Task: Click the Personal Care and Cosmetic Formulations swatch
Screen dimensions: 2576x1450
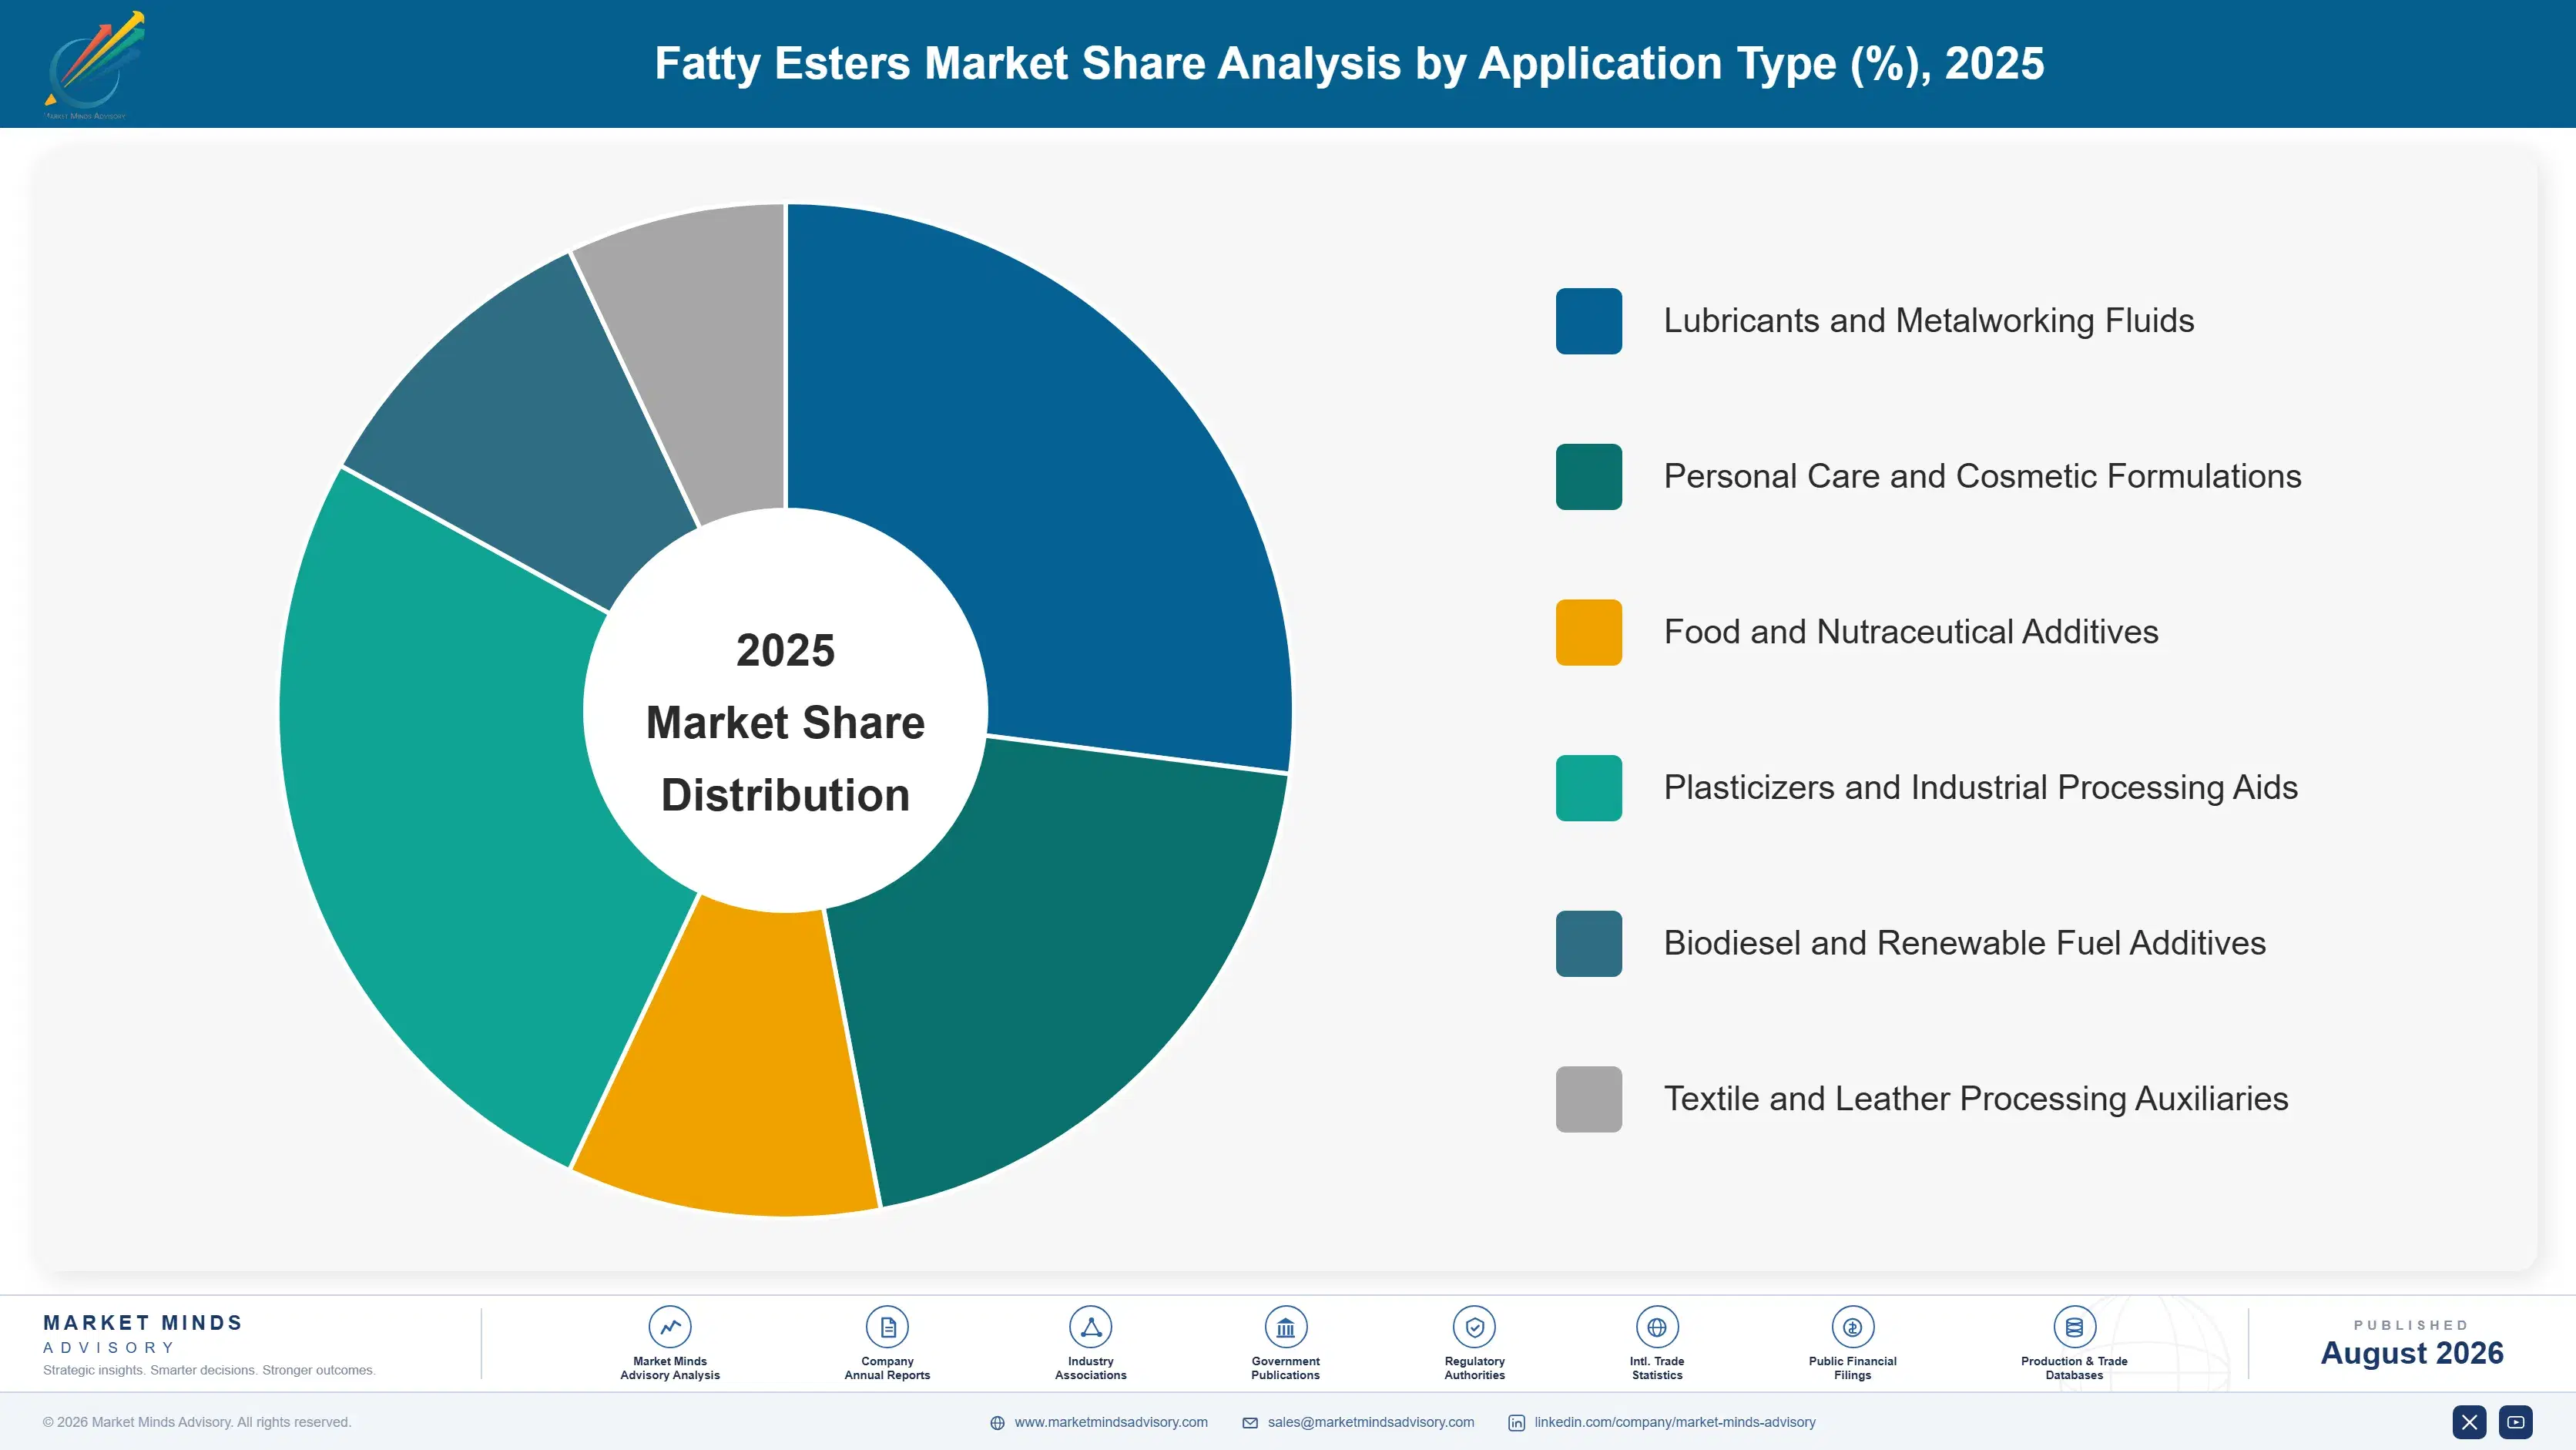Action: (x=1588, y=477)
